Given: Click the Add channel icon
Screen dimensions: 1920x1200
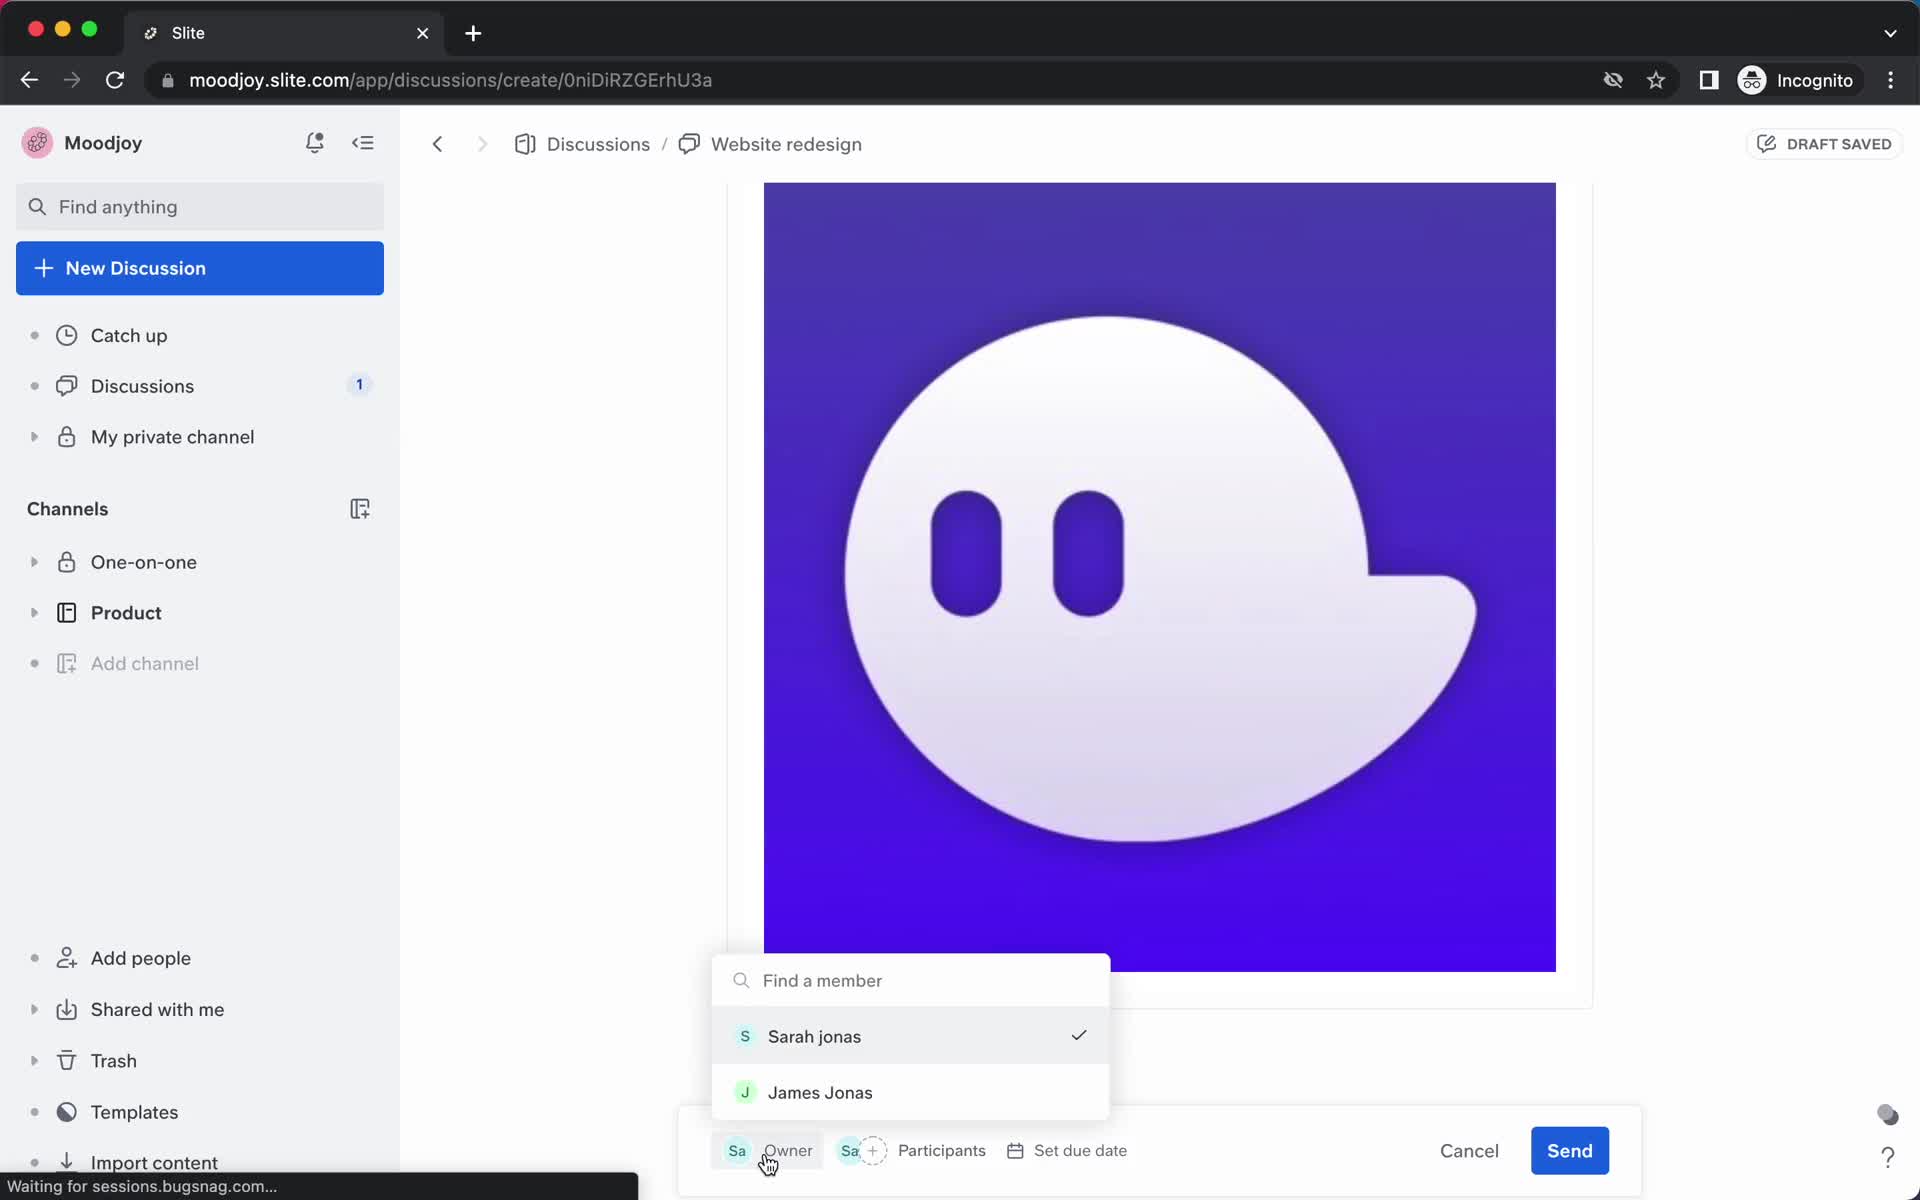Looking at the screenshot, I should [x=66, y=664].
